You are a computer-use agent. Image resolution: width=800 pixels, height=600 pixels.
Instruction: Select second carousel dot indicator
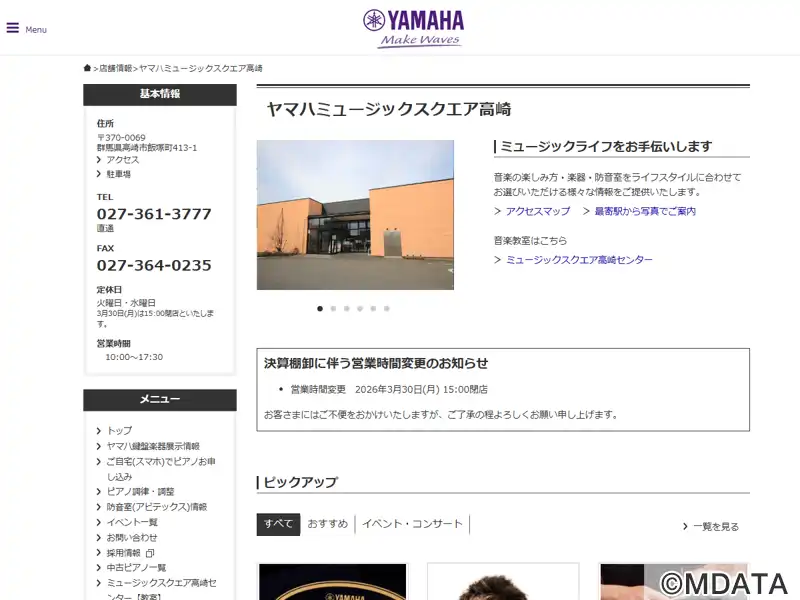(333, 309)
